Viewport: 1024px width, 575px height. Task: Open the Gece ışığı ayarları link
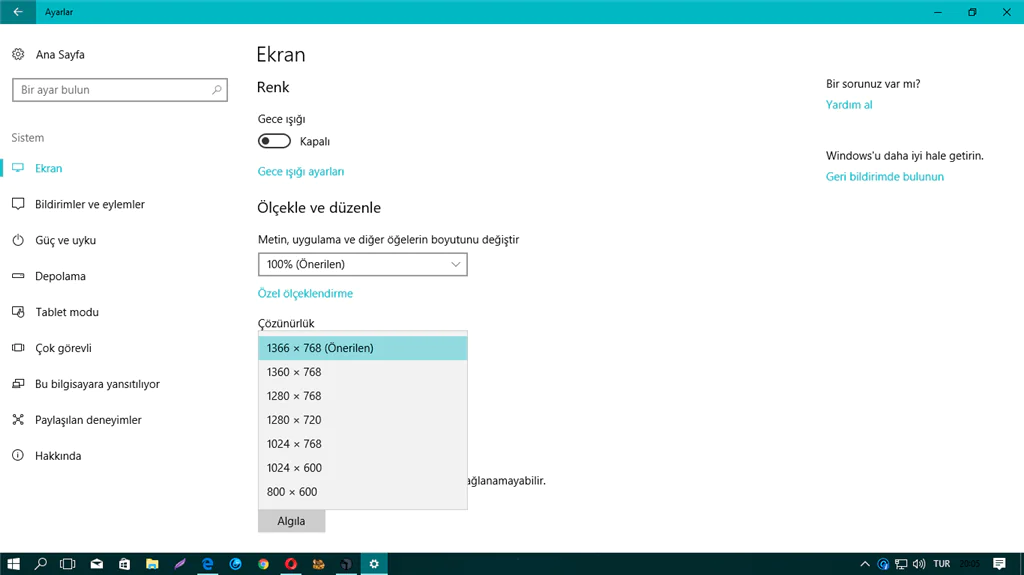pos(301,172)
